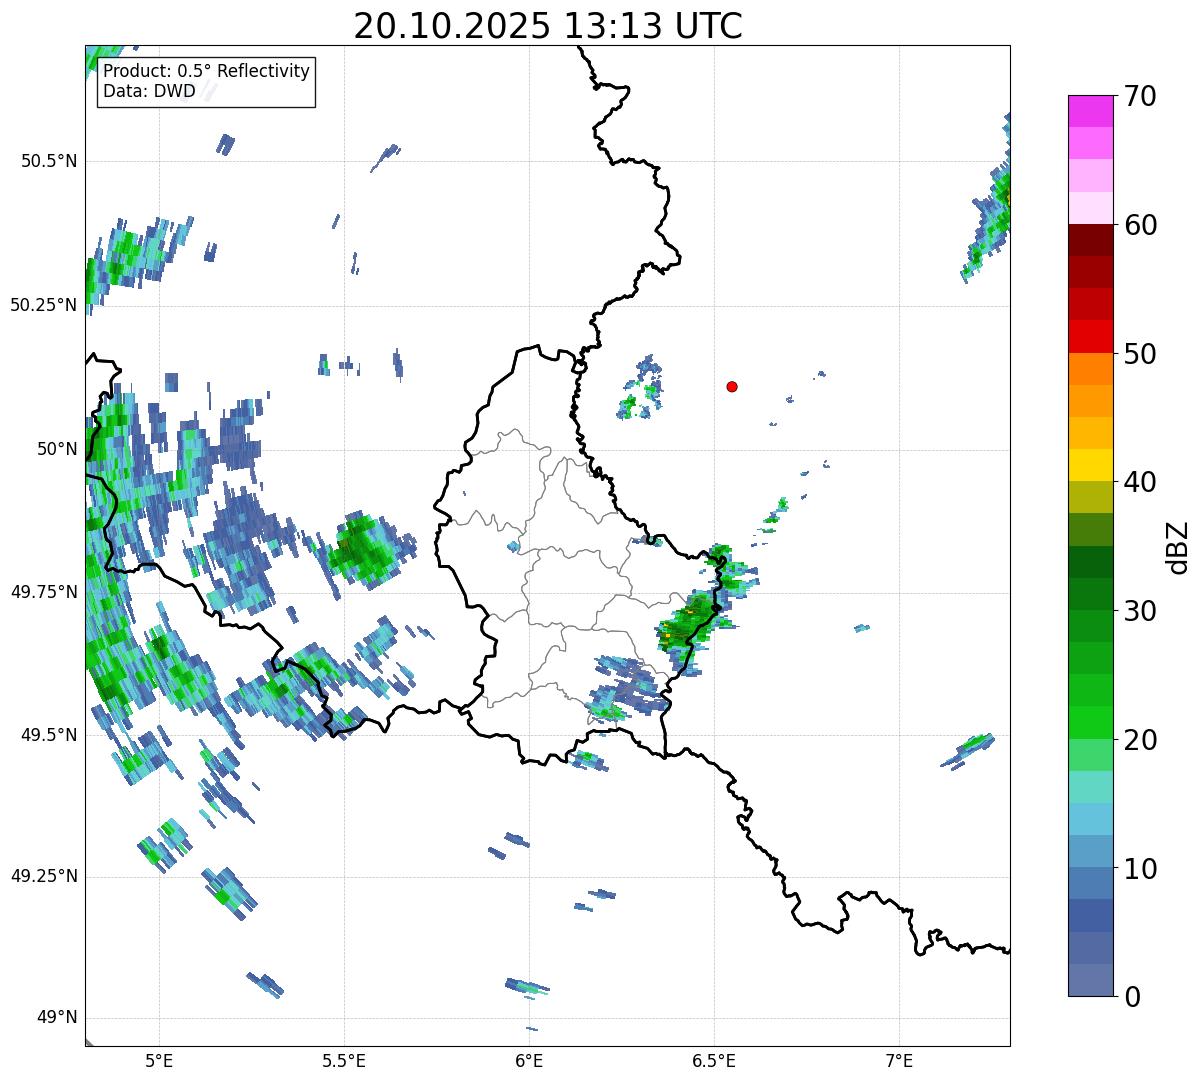The image size is (1202, 1081).
Task: Click the red location marker dot
Action: pos(732,386)
